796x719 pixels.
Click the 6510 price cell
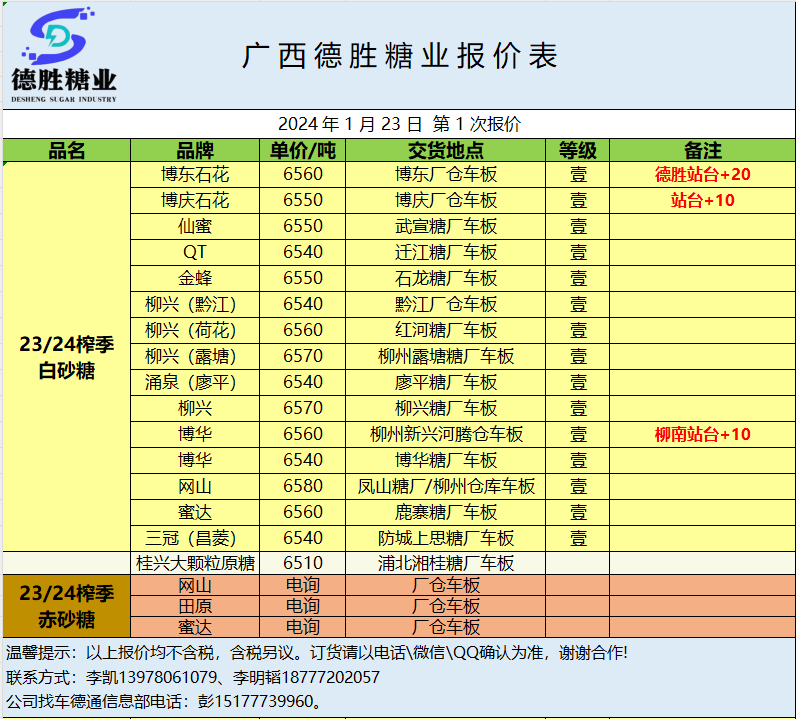303,563
